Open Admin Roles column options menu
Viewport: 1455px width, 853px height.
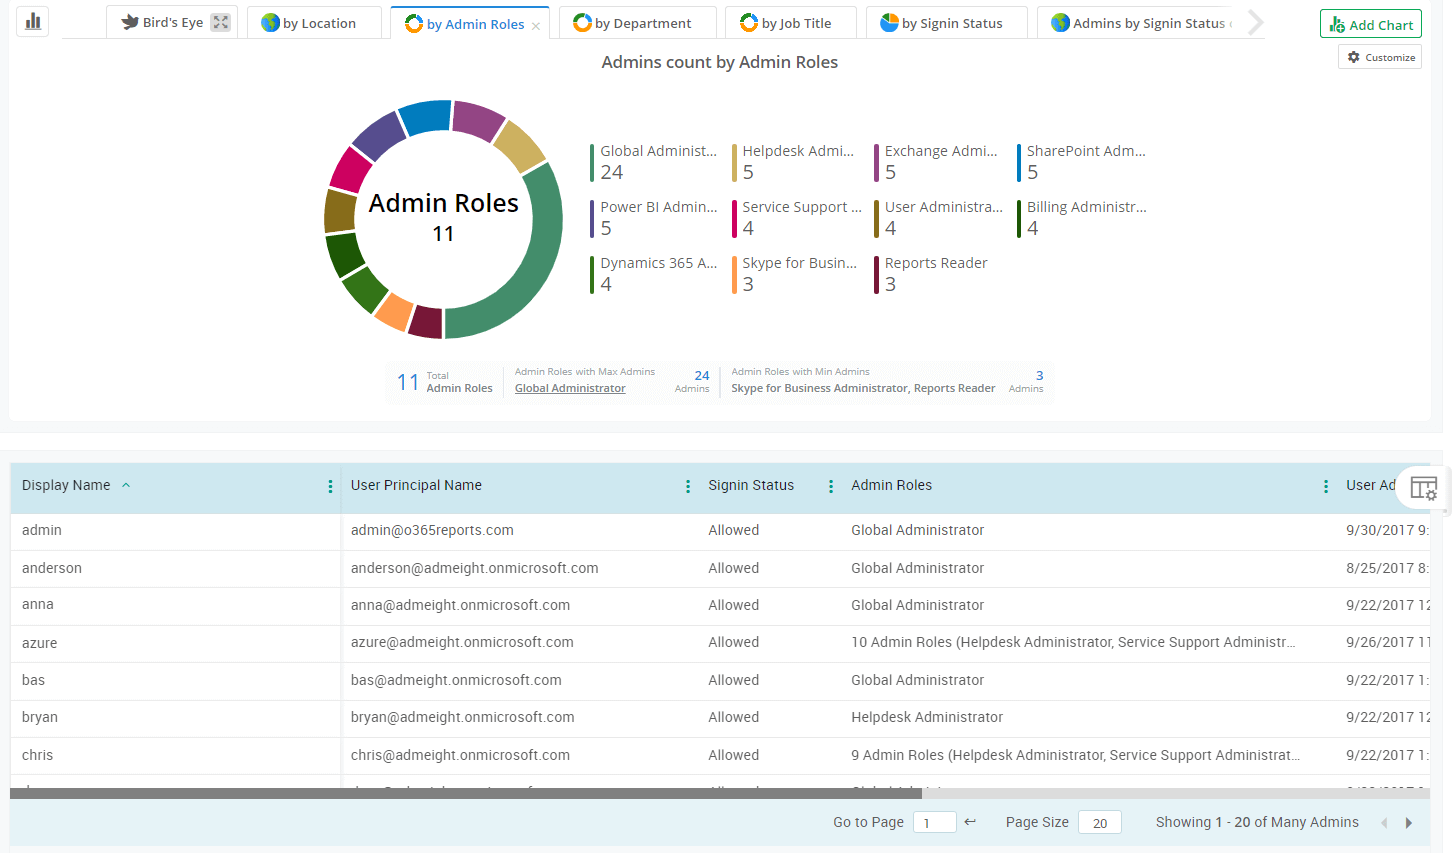coord(1325,486)
